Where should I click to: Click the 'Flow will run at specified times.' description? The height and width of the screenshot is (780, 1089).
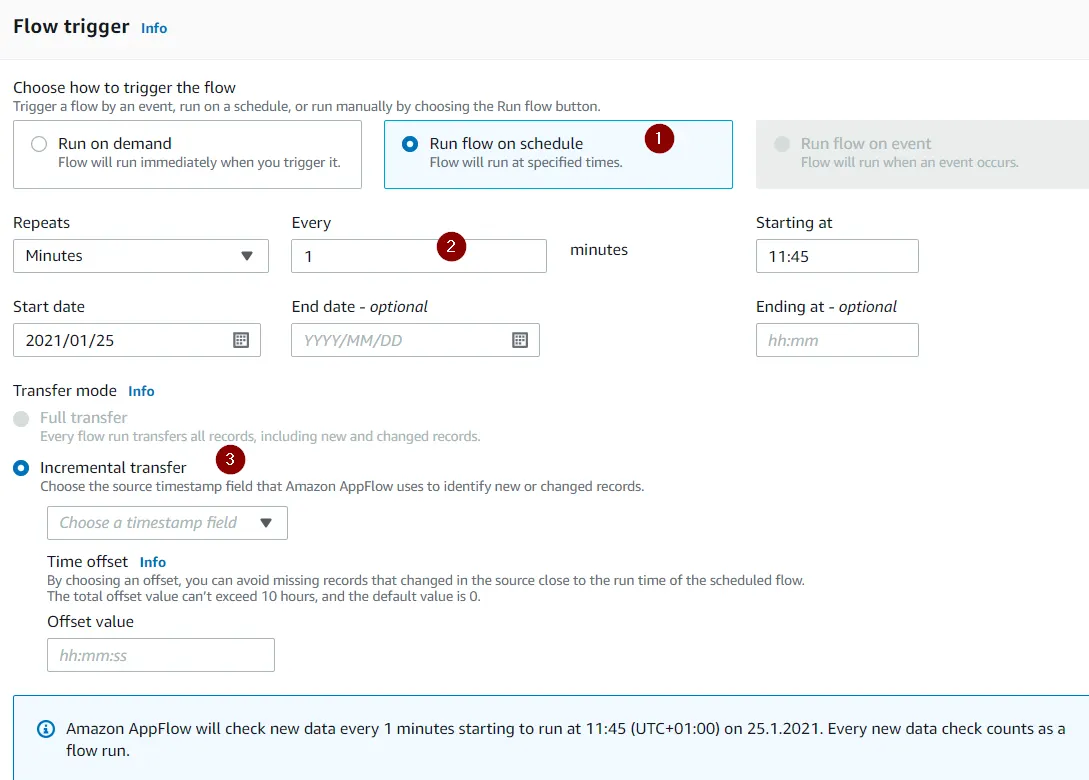tap(526, 163)
